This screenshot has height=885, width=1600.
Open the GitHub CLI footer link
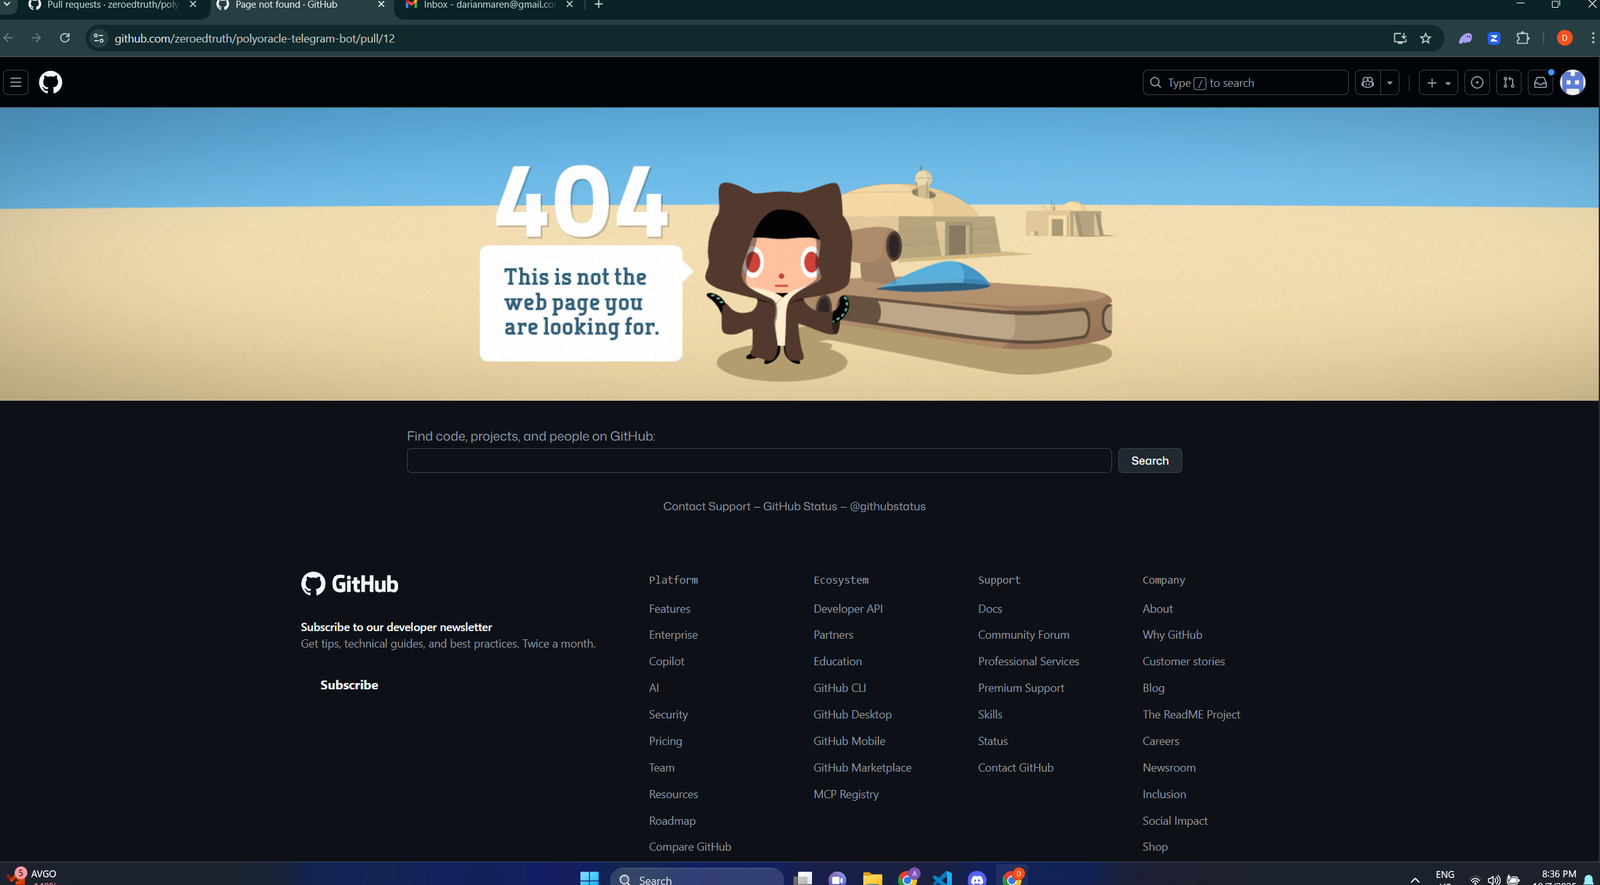pyautogui.click(x=839, y=688)
